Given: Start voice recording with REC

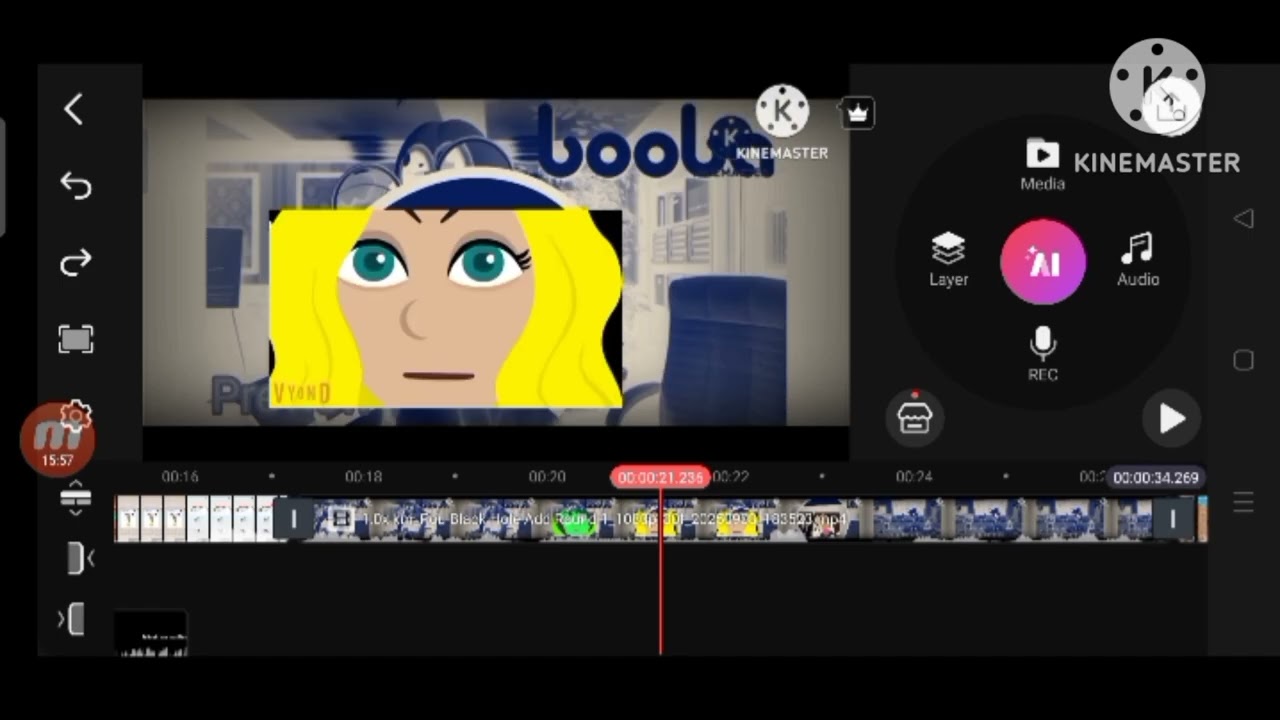Looking at the screenshot, I should pyautogui.click(x=1043, y=355).
